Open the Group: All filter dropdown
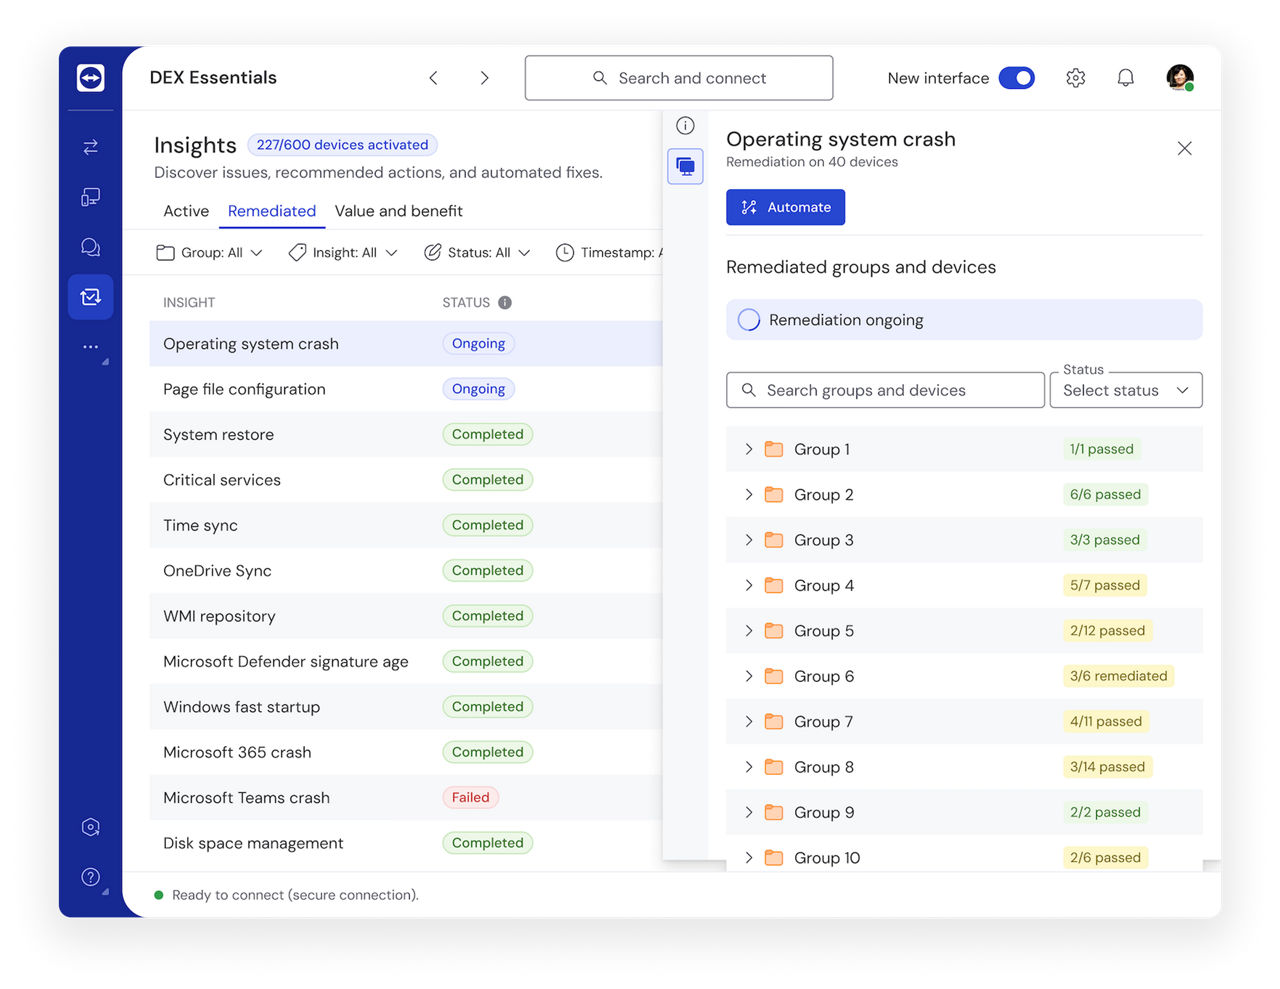The image size is (1280, 989). [209, 252]
